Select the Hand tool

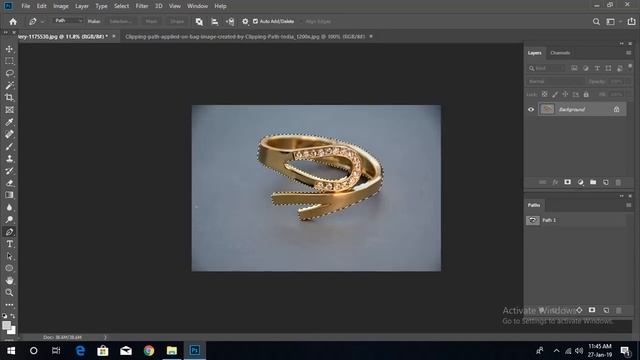point(9,280)
